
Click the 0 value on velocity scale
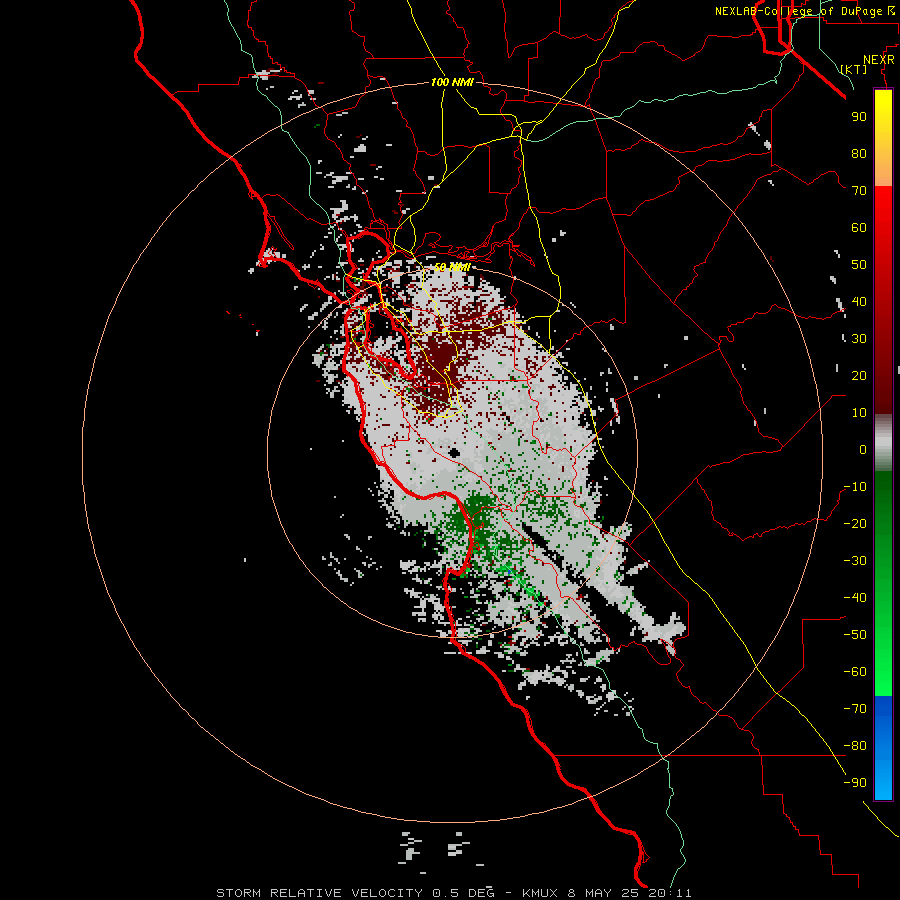[863, 449]
